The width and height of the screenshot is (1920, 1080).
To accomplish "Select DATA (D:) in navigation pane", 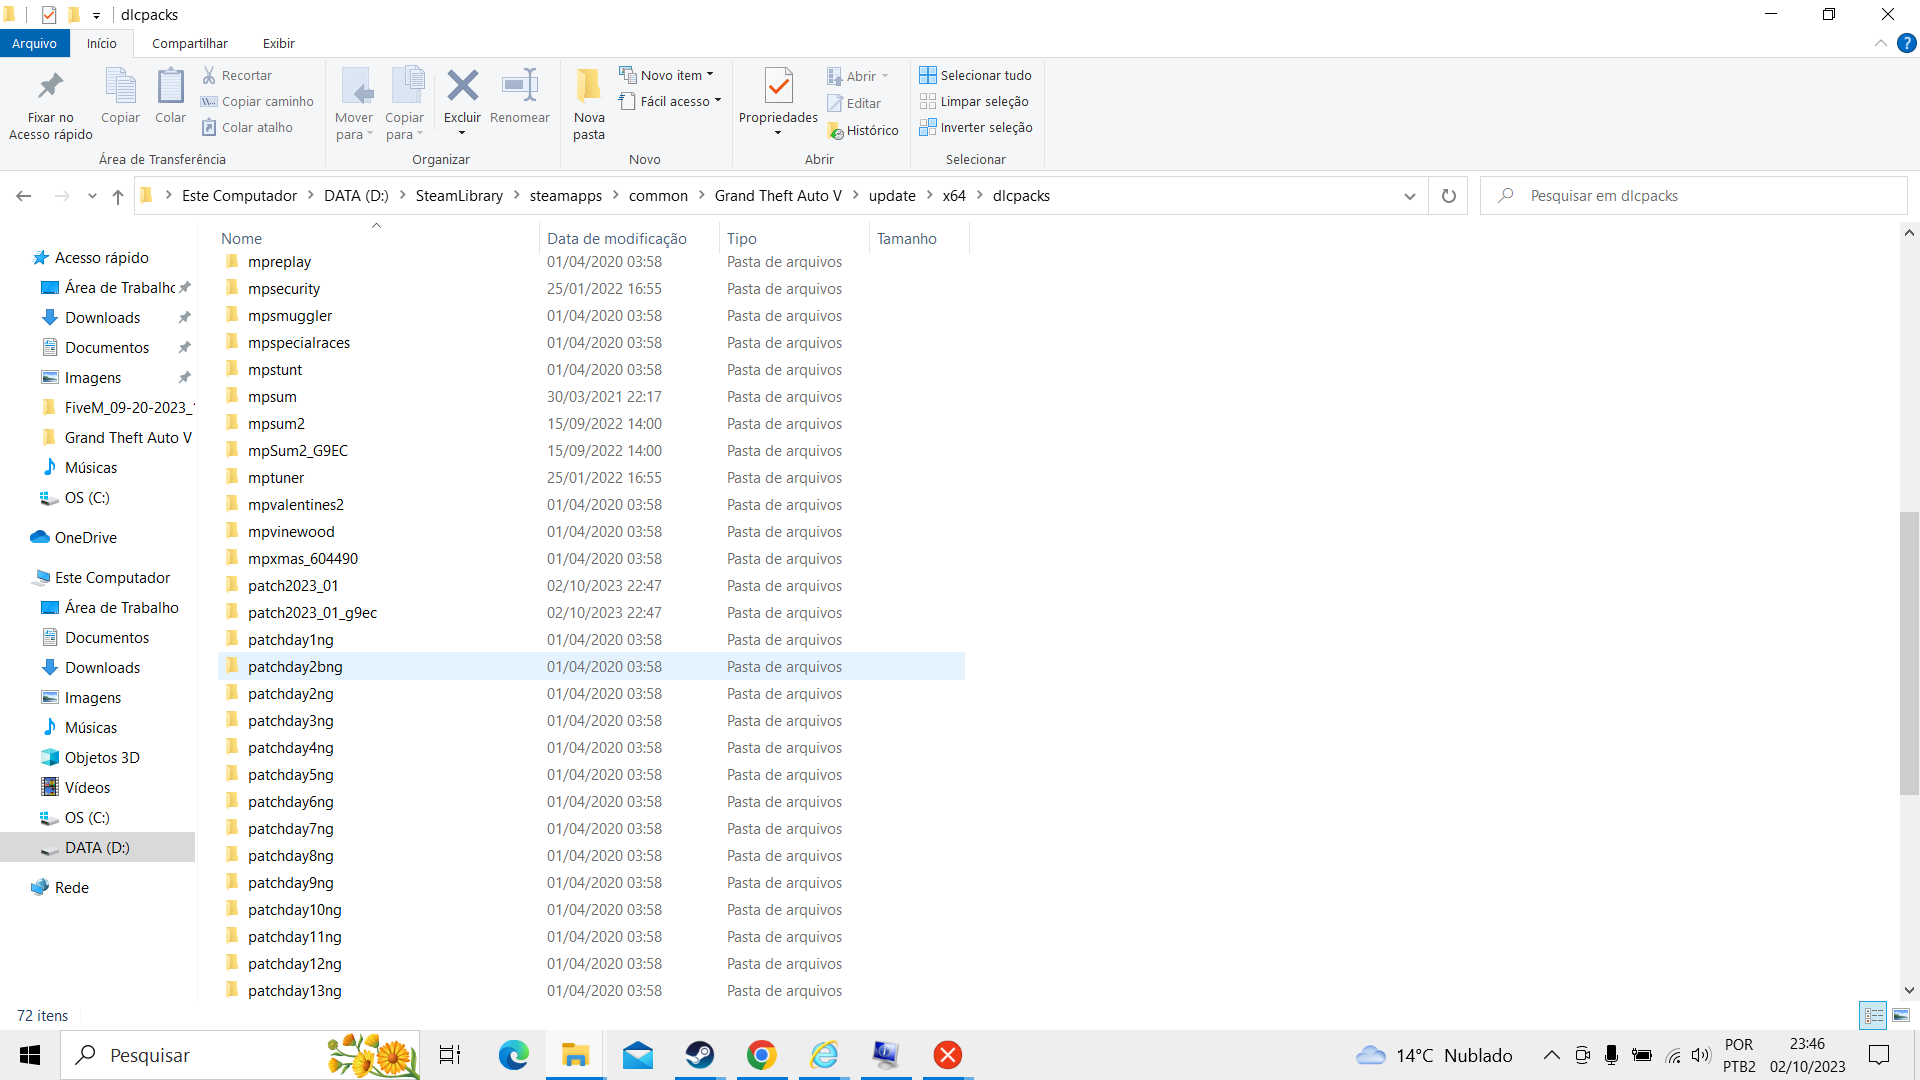I will point(97,847).
